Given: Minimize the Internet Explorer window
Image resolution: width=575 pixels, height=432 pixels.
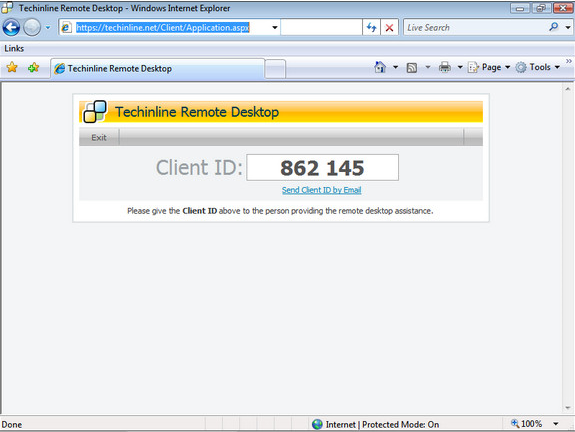Looking at the screenshot, I should pyautogui.click(x=520, y=8).
